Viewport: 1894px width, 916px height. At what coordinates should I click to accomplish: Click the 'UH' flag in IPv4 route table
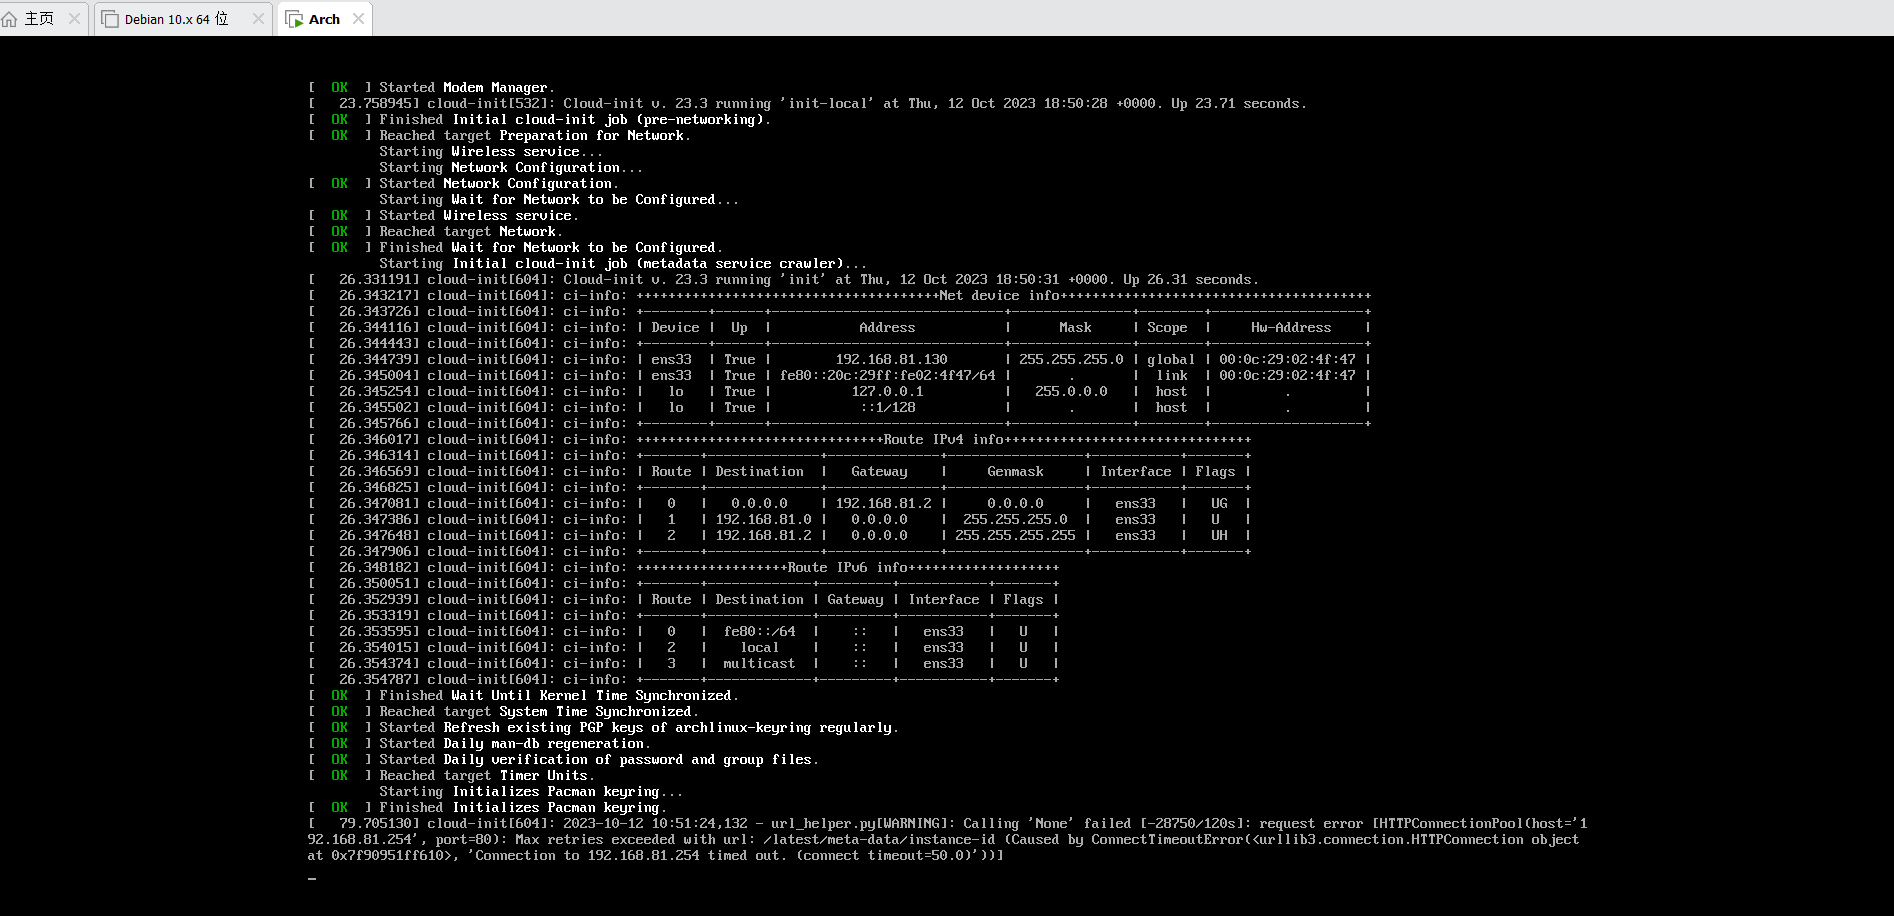coord(1219,536)
